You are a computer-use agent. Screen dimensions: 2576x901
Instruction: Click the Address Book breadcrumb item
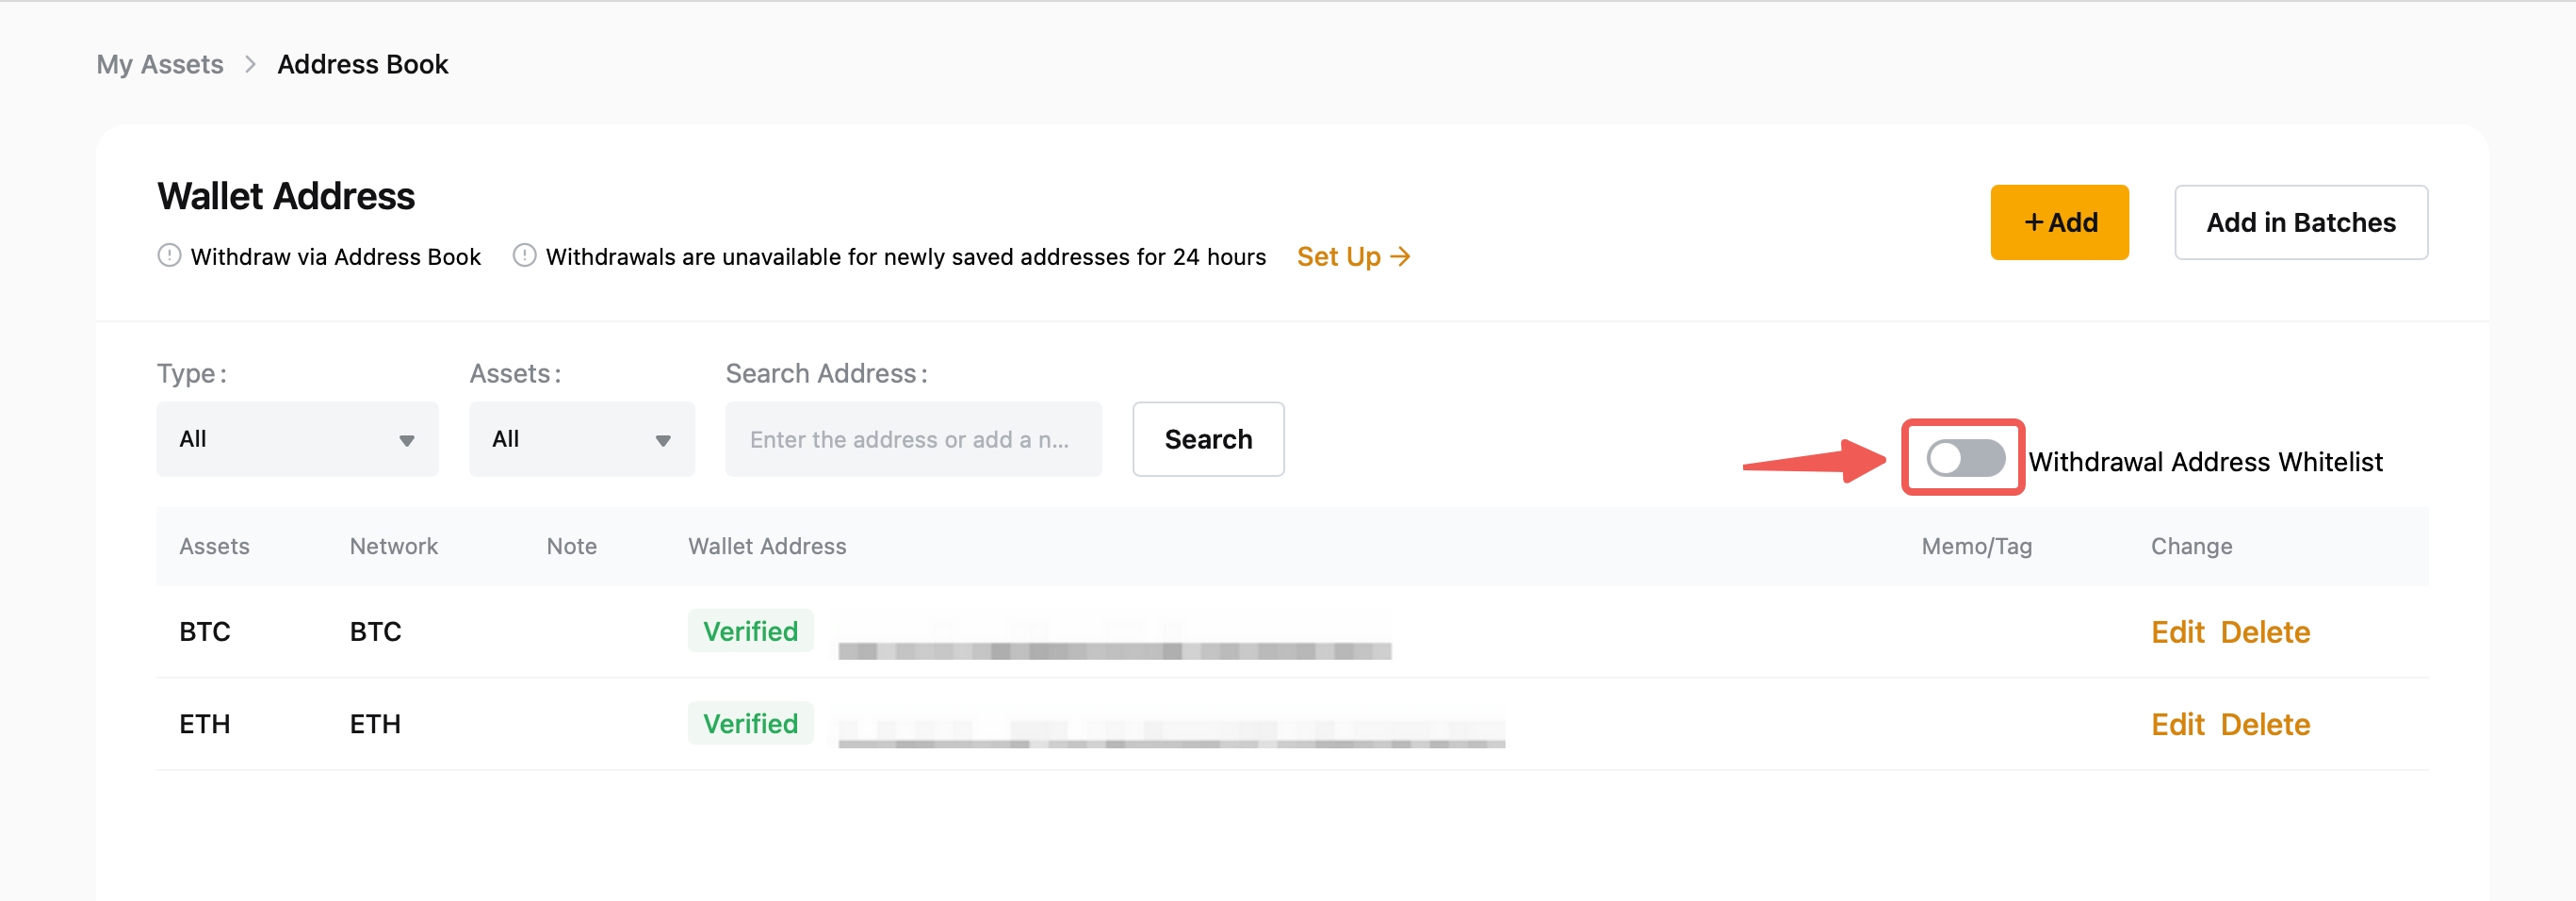point(362,65)
